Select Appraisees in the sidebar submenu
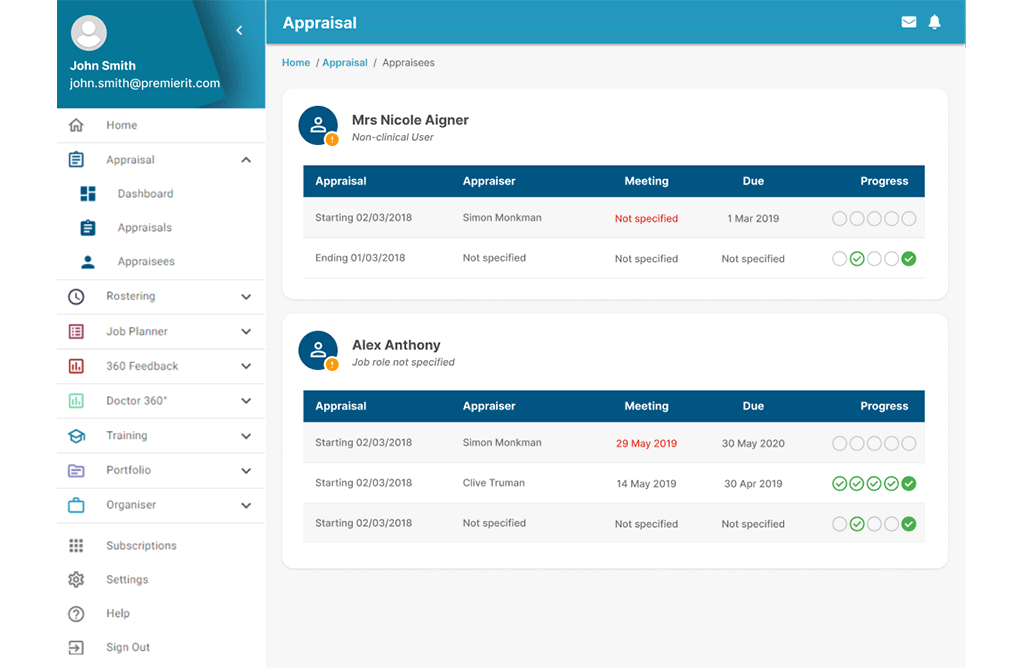This screenshot has width=1024, height=668. click(x=146, y=261)
